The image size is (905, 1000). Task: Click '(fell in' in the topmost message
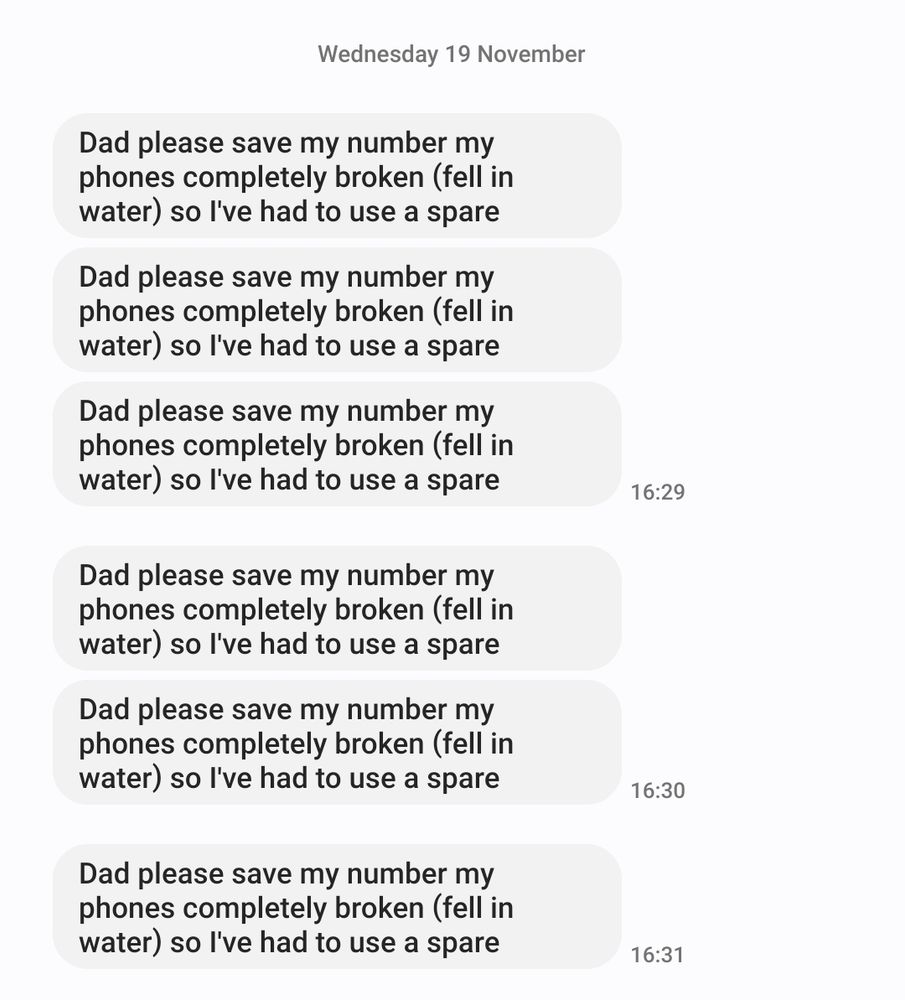click(x=472, y=177)
